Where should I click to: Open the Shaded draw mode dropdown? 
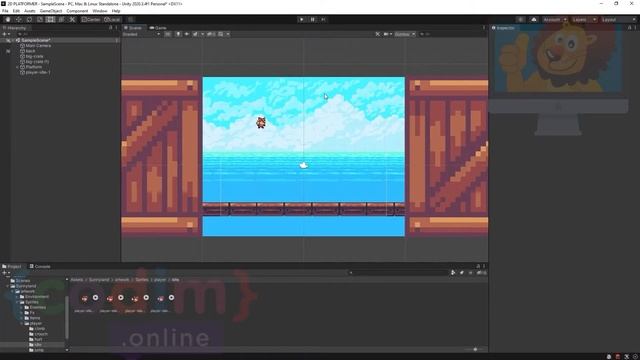(x=141, y=34)
